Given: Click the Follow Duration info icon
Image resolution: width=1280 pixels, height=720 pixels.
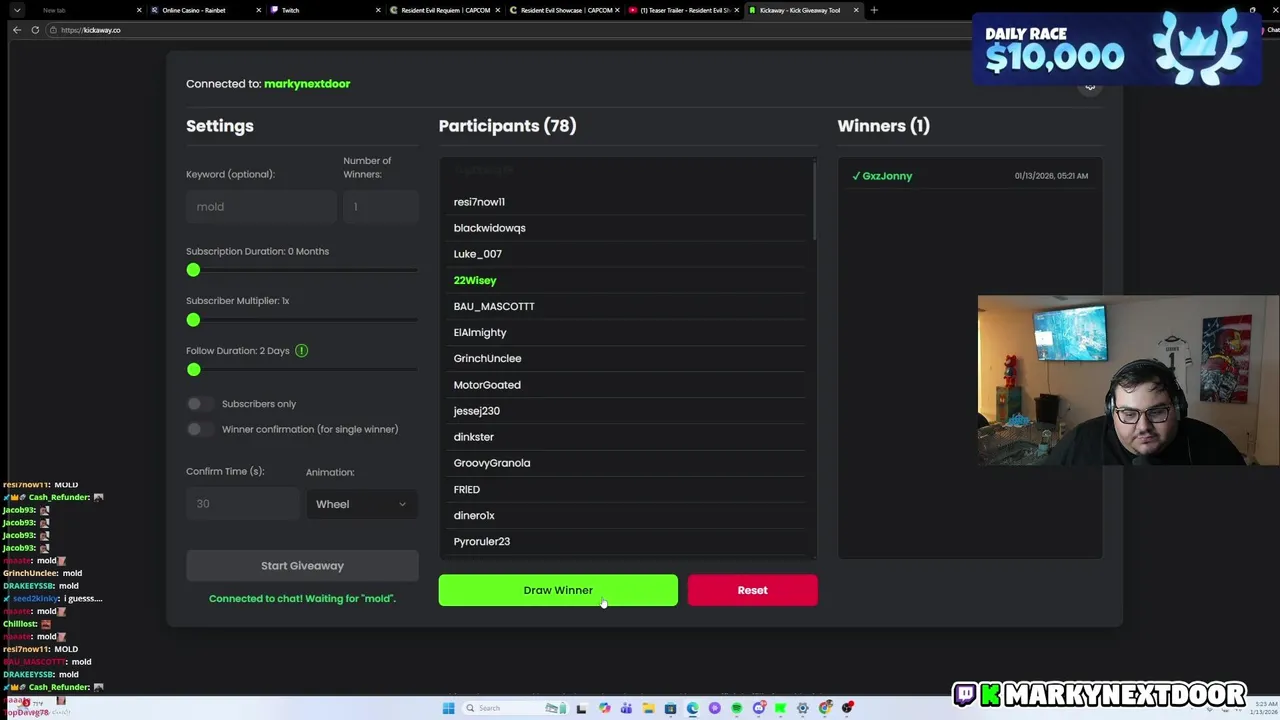Looking at the screenshot, I should coord(301,351).
